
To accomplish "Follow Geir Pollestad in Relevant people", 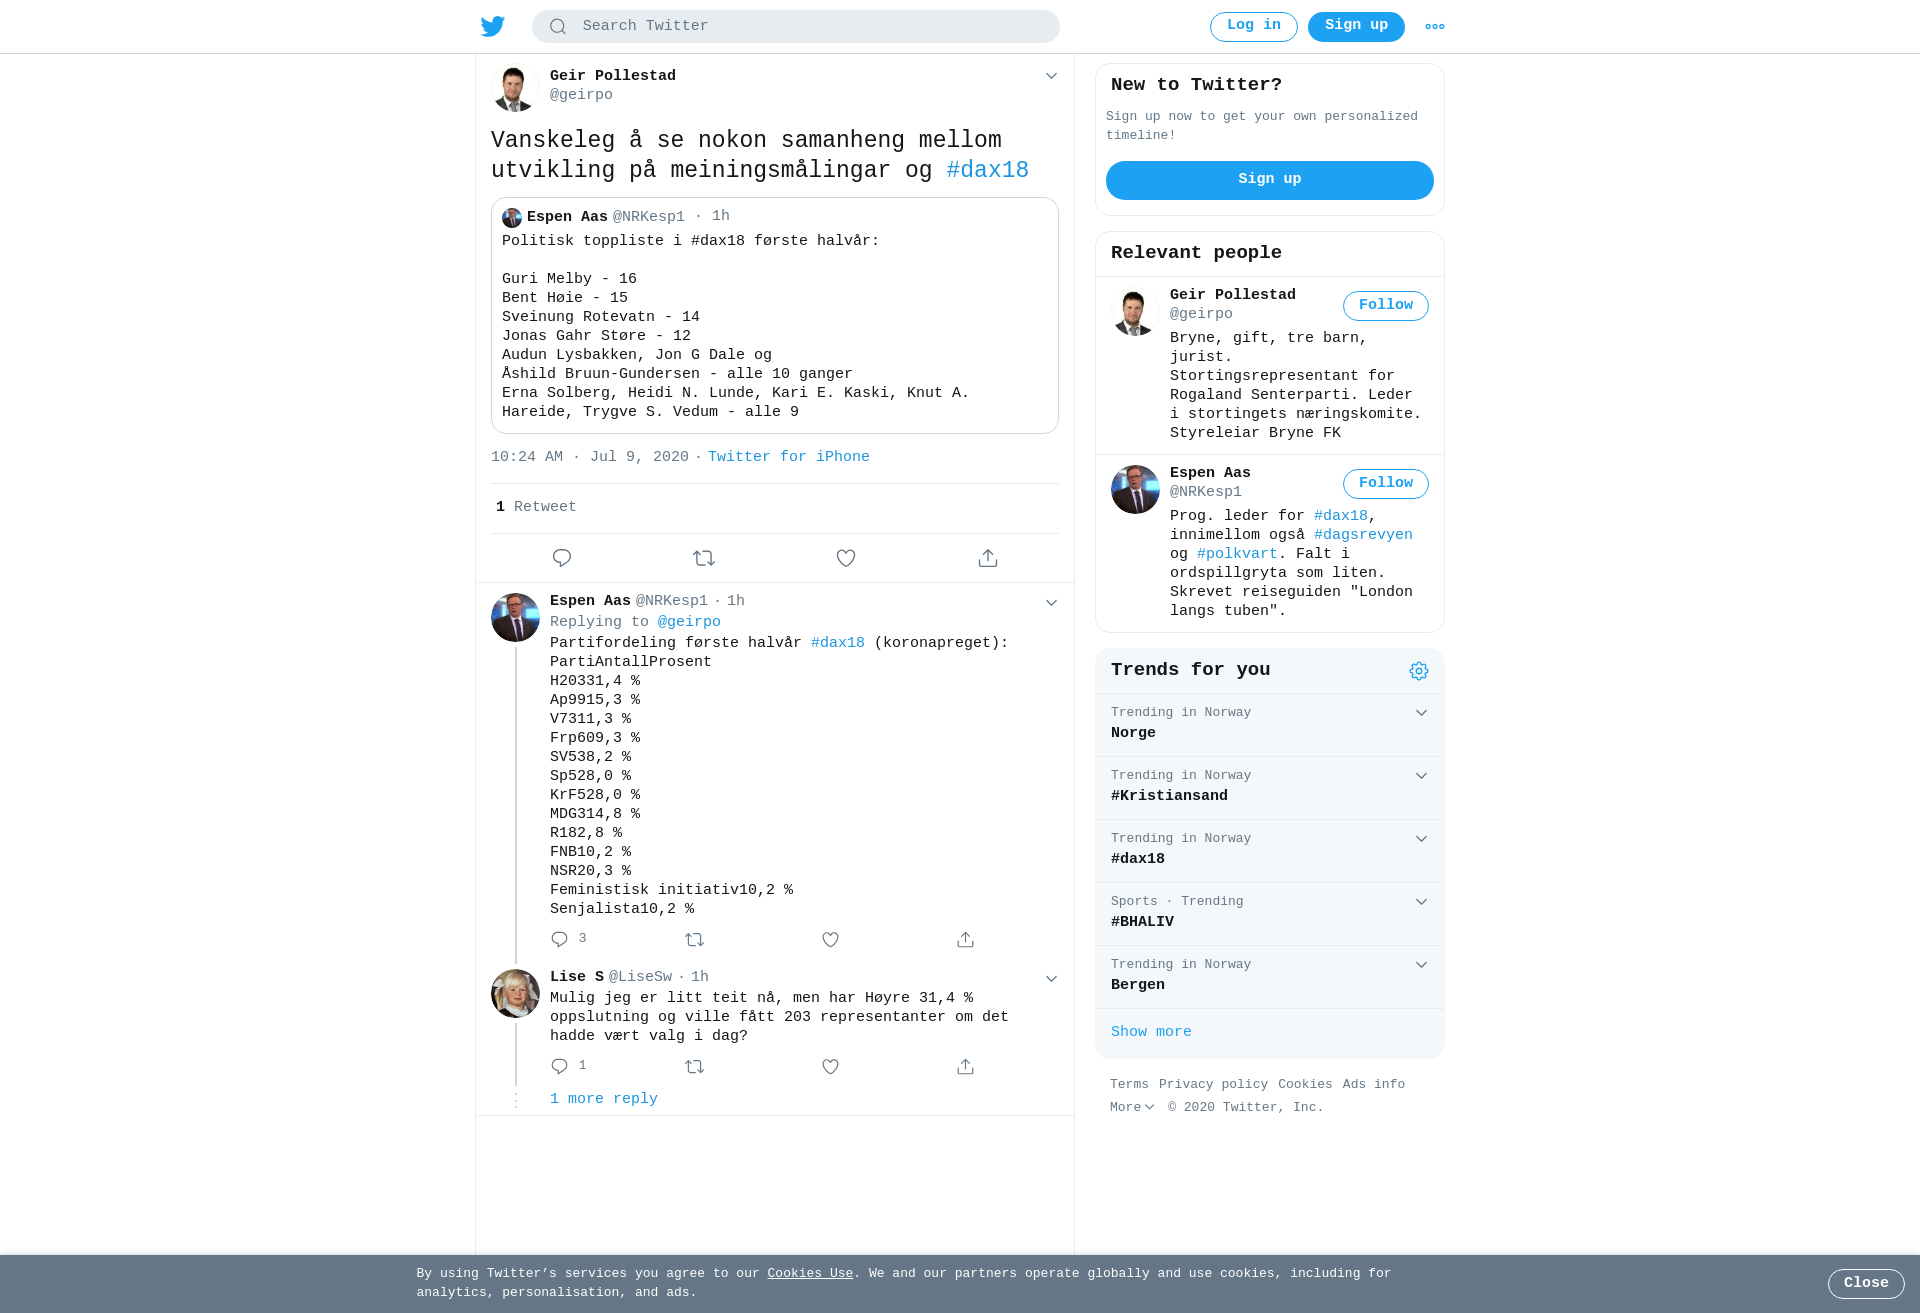I will (1386, 306).
